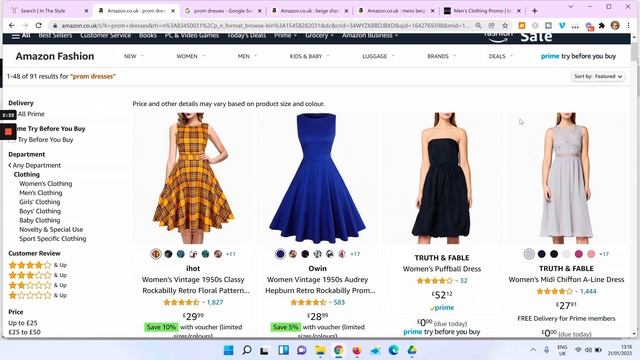Open Chat icon on taskbar

pyautogui.click(x=302, y=350)
